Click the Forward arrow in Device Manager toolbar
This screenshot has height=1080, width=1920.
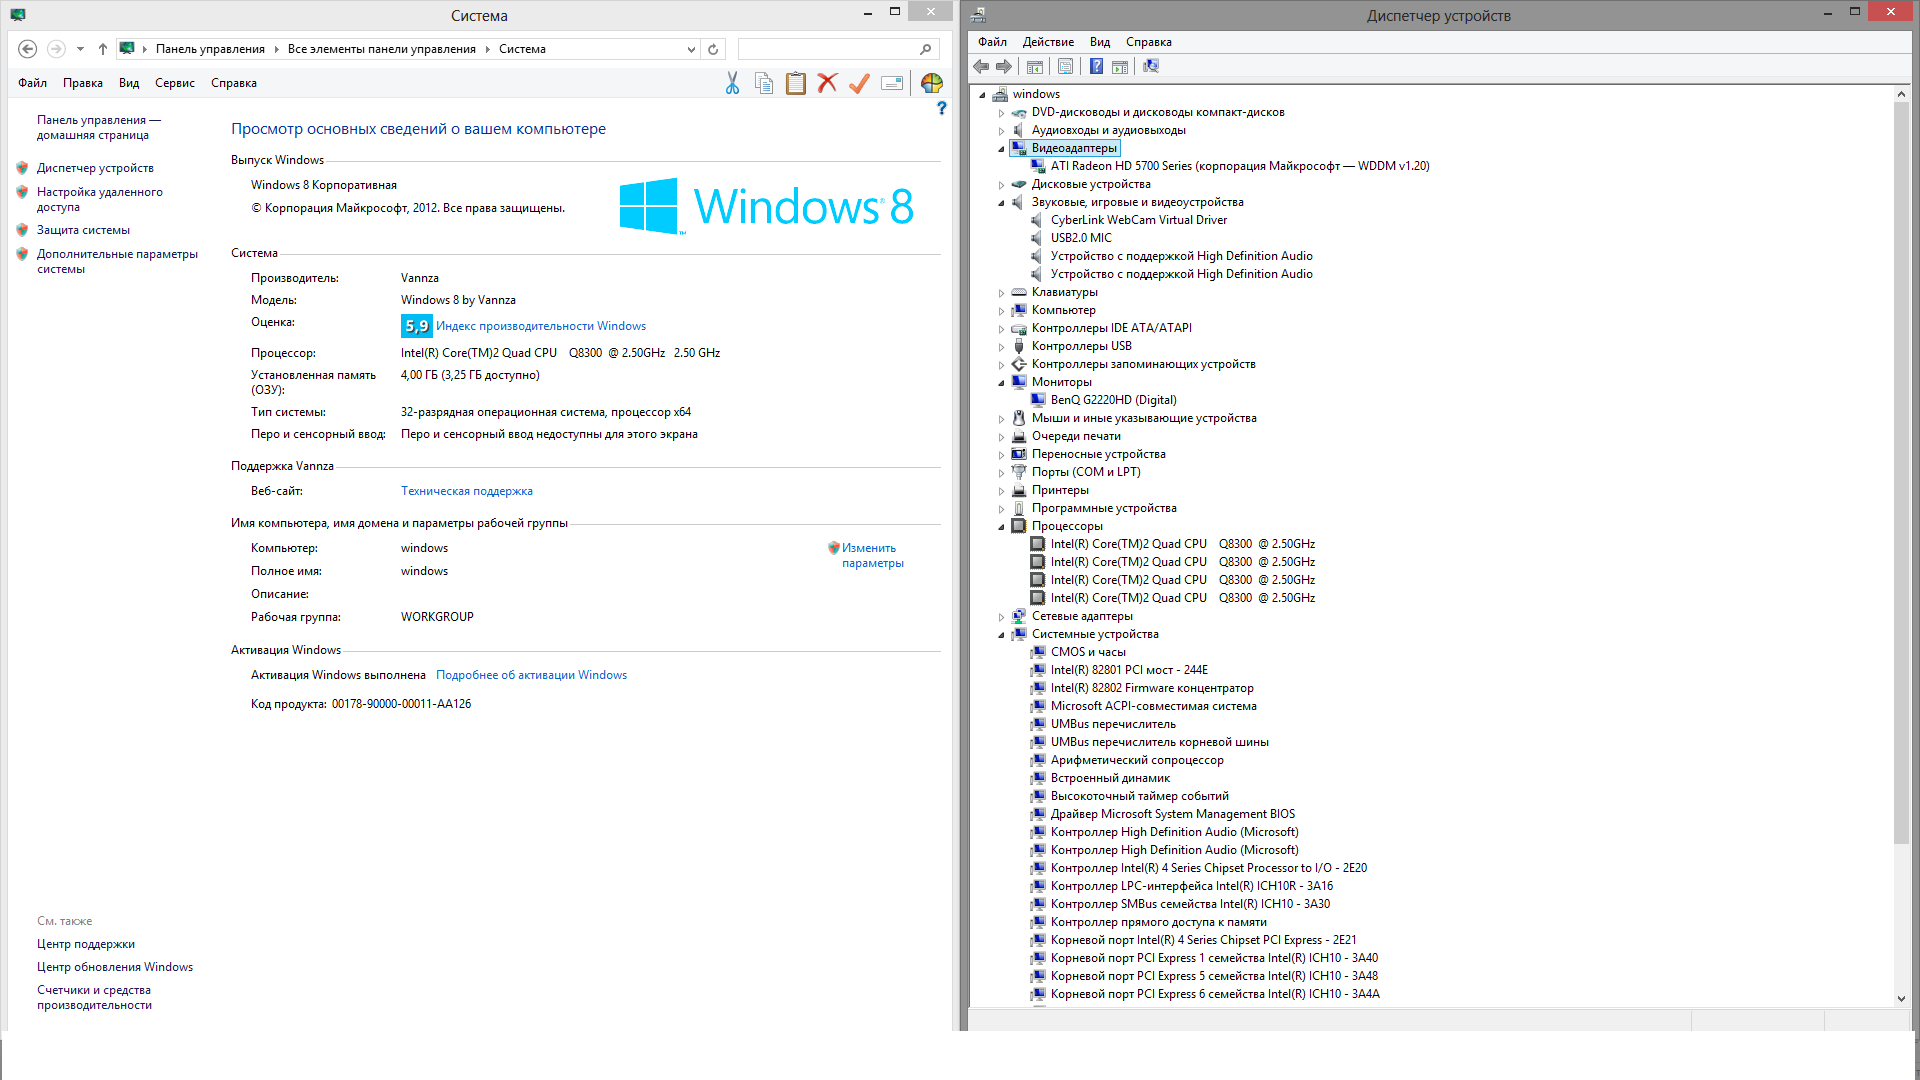pyautogui.click(x=1004, y=66)
